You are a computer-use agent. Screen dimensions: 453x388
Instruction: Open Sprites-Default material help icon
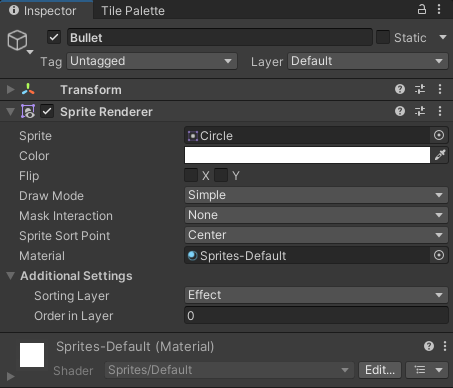(429, 346)
